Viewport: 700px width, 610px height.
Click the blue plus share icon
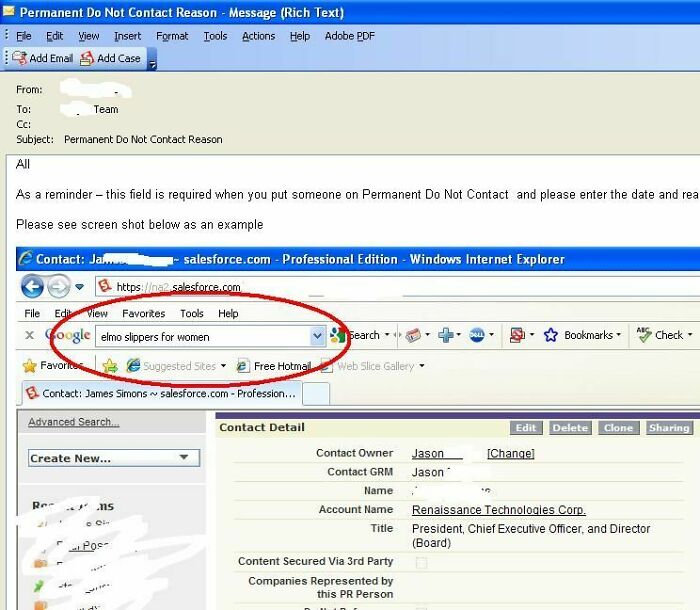coord(446,335)
